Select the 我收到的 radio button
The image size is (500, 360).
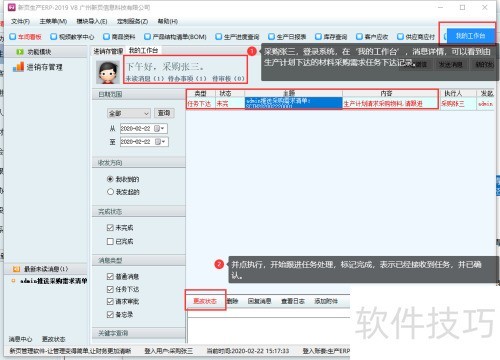coord(110,179)
